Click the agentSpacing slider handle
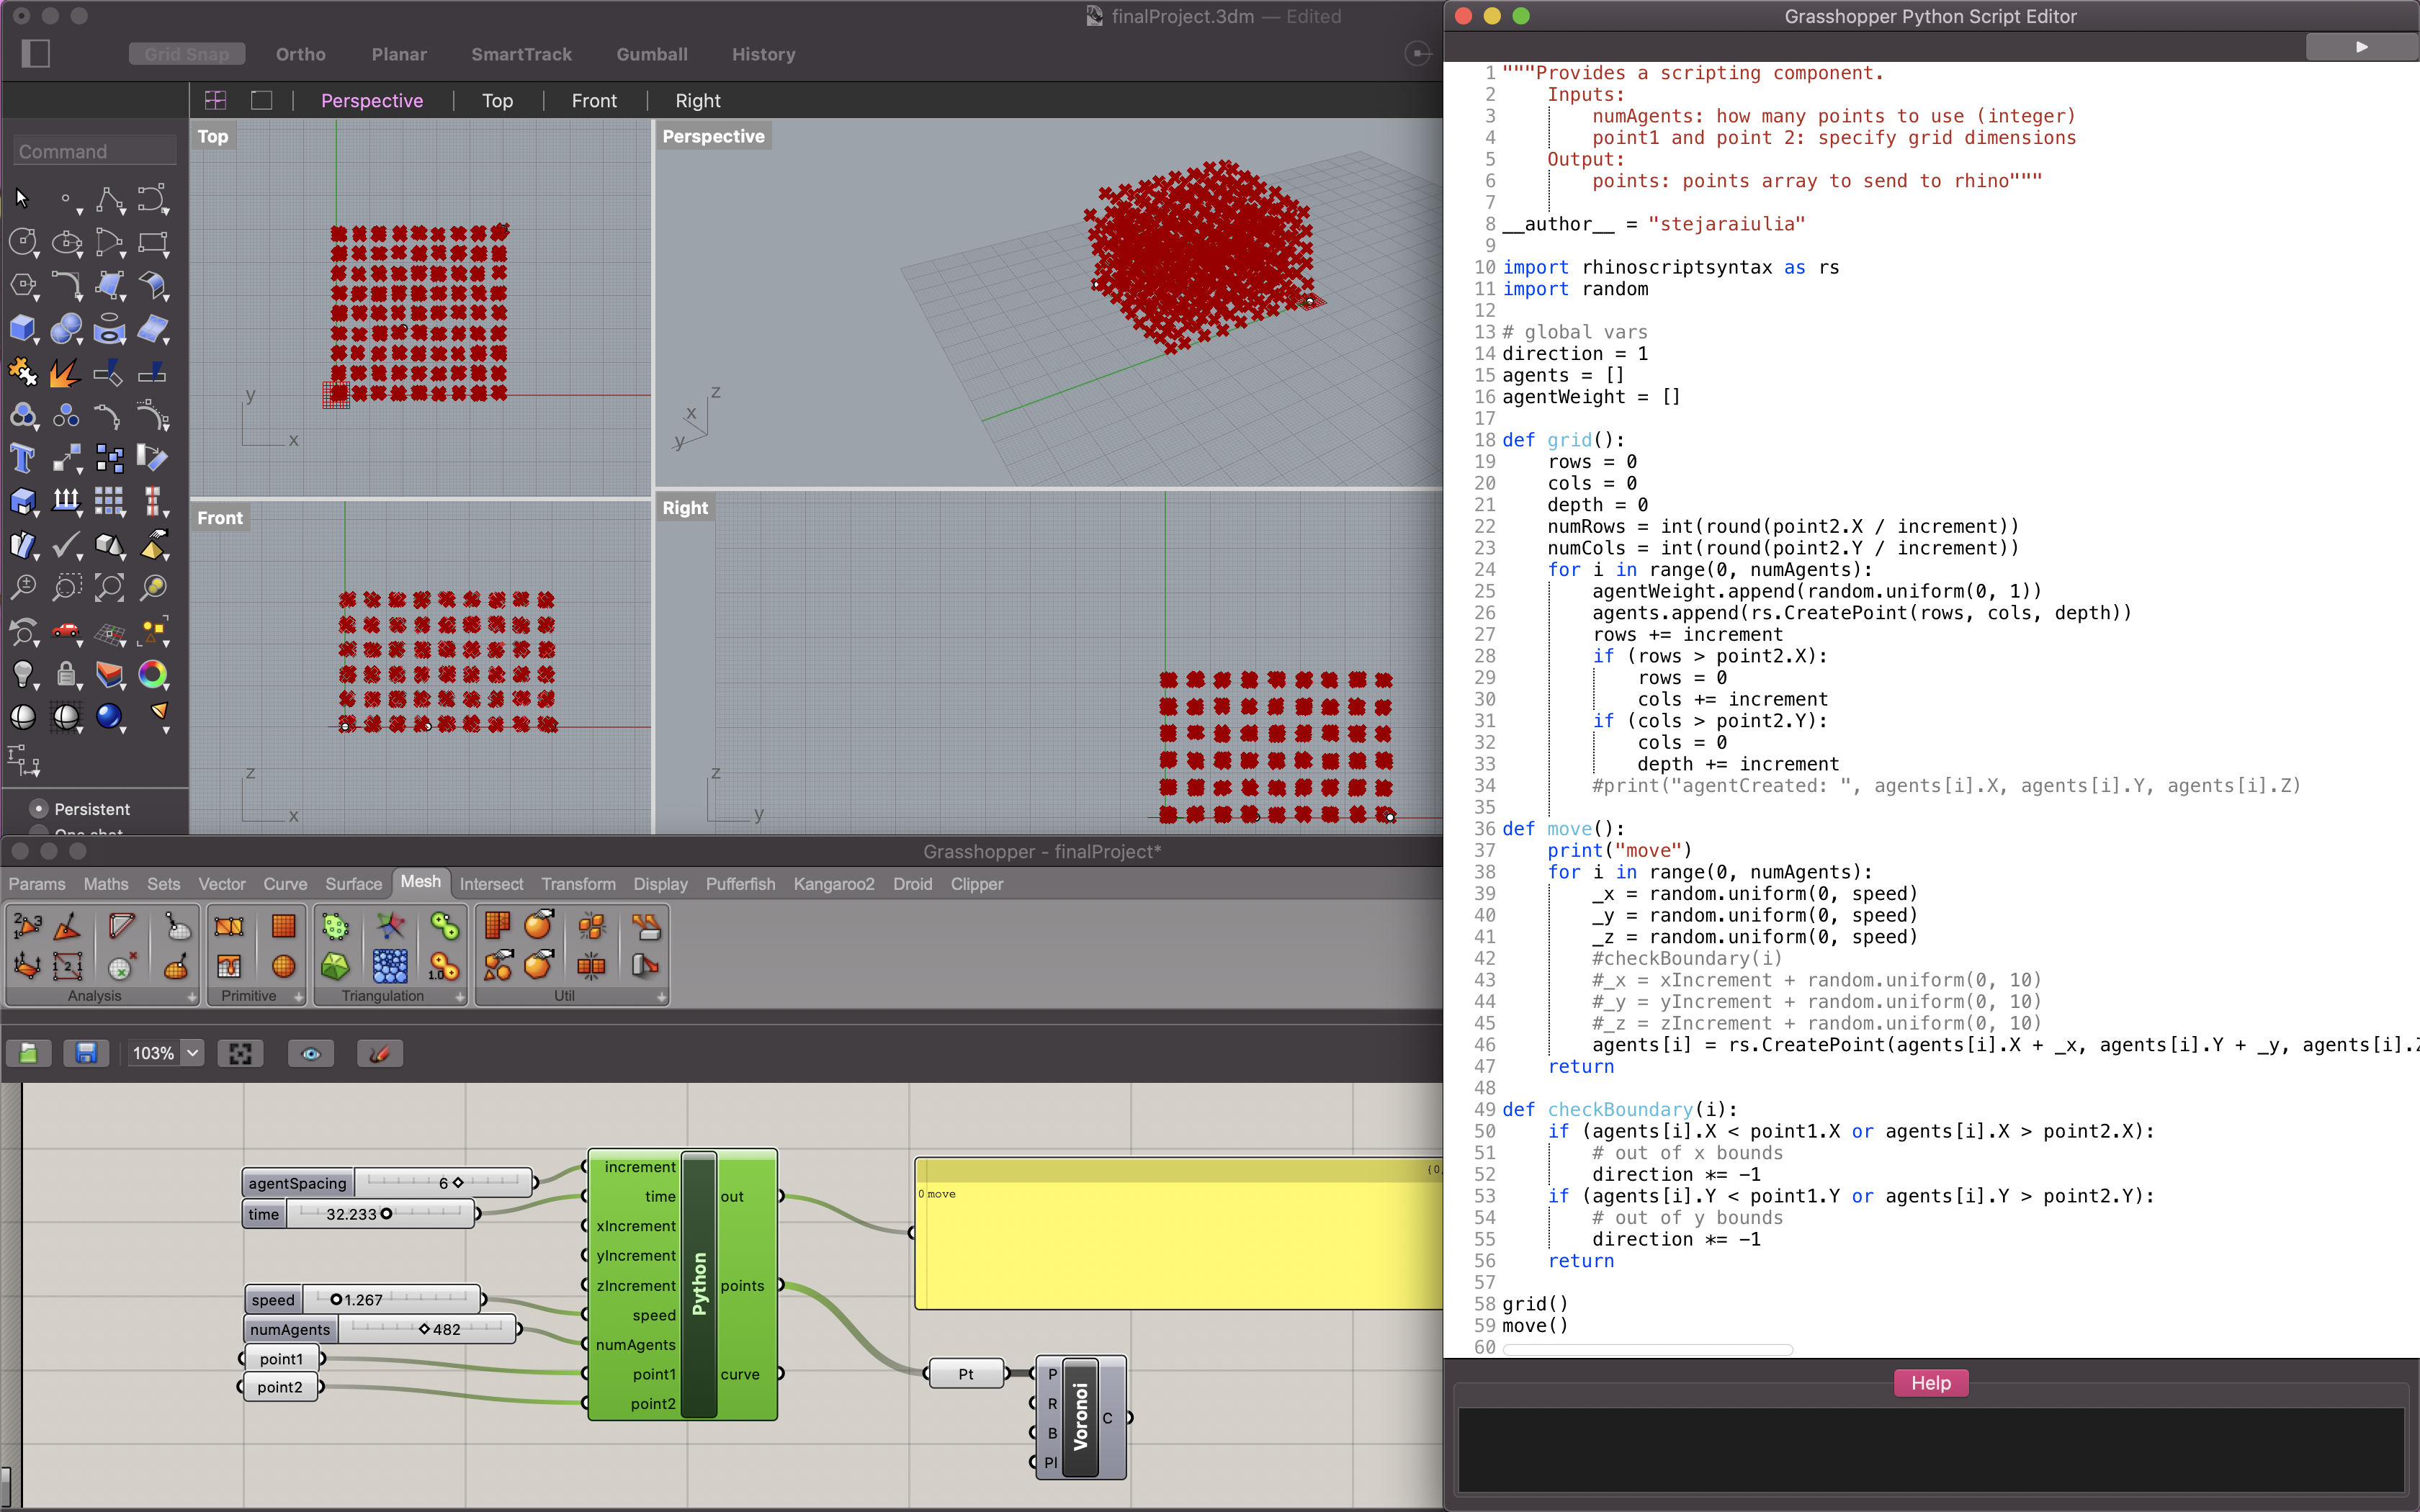This screenshot has height=1512, width=2420. coord(458,1182)
